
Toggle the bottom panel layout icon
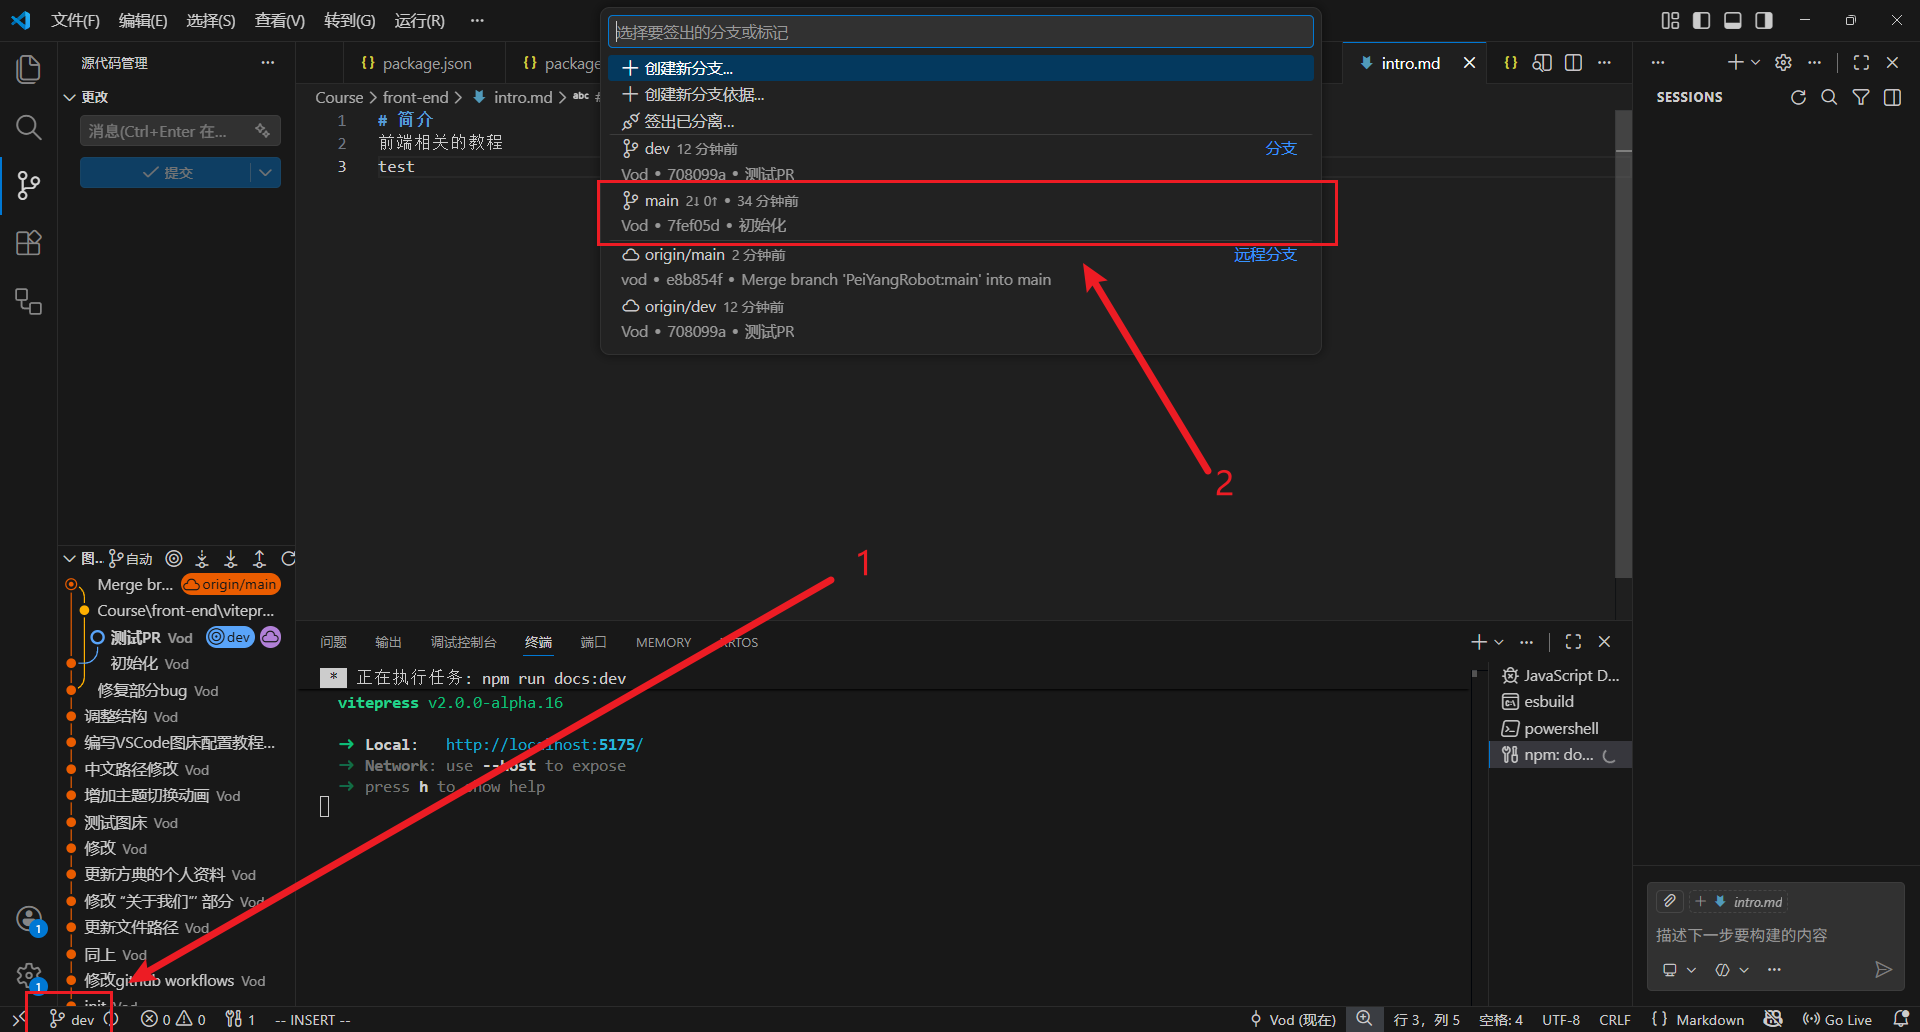pyautogui.click(x=1733, y=20)
